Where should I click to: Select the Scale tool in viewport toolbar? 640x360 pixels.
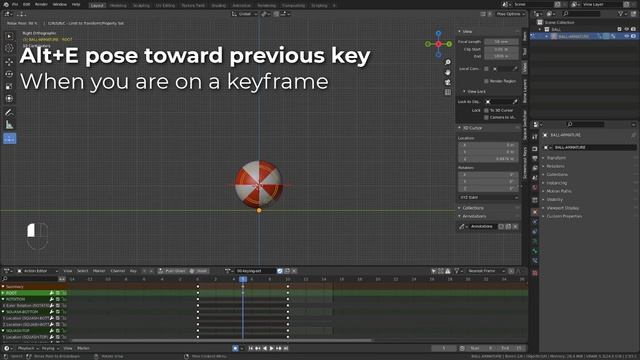[x=9, y=87]
